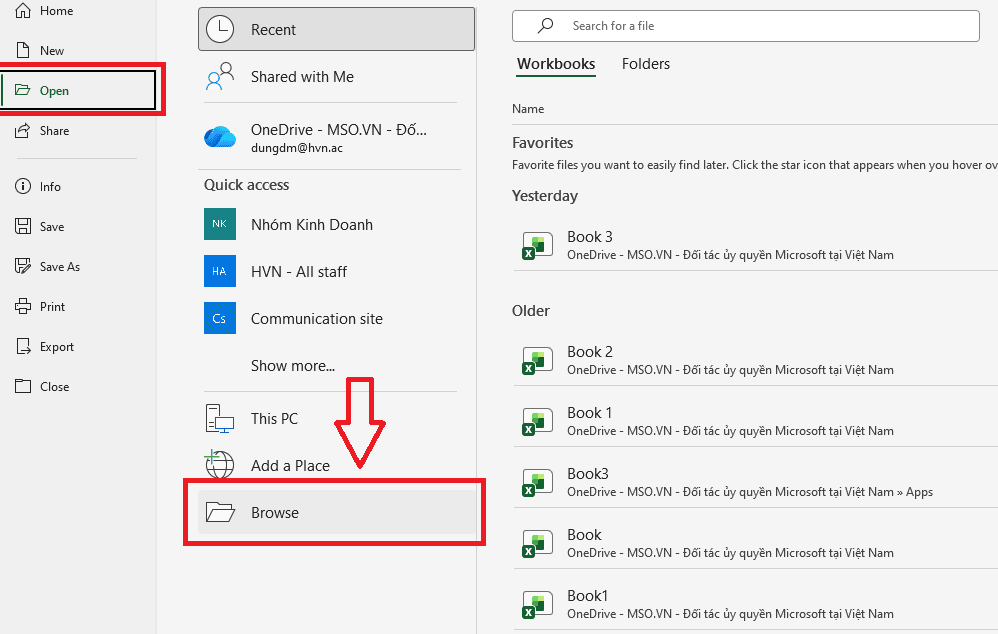
Task: Click the New document icon
Action: [x=23, y=50]
